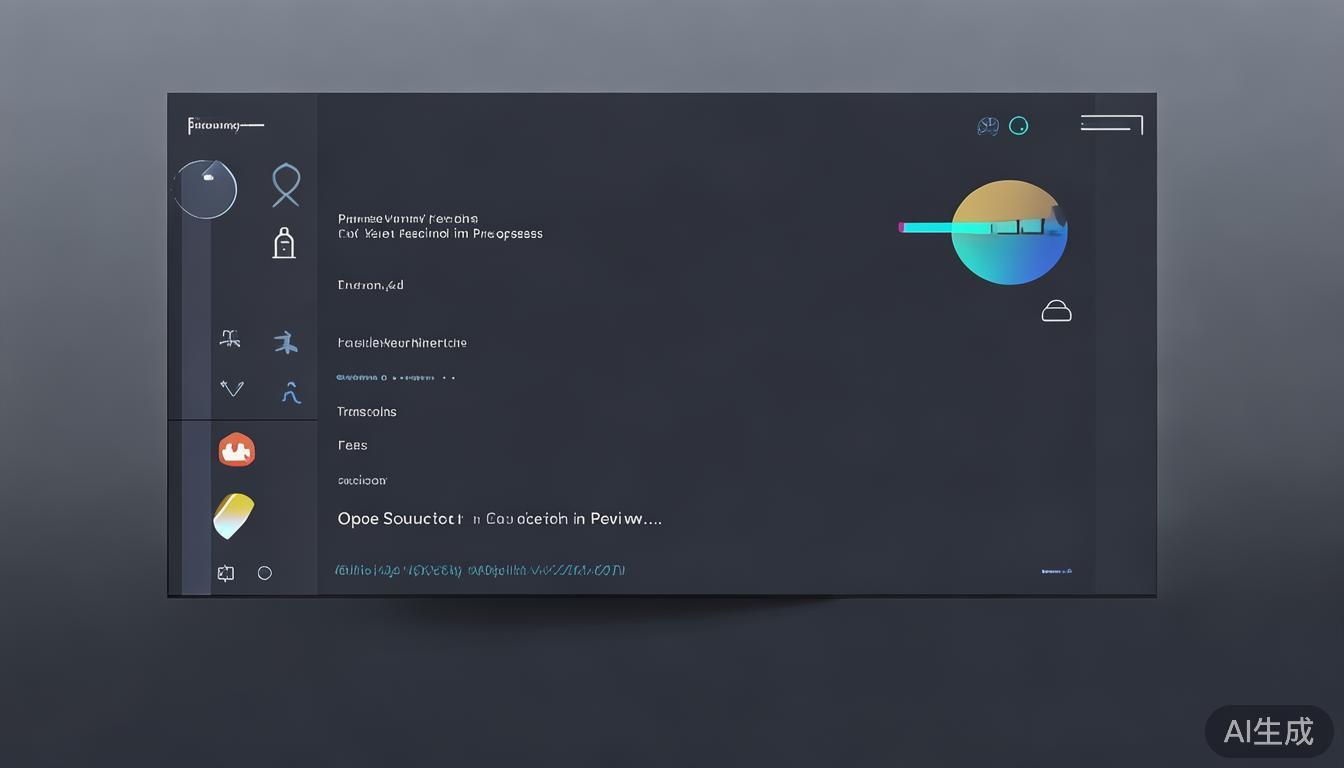The image size is (1344, 768).
Task: Open the gauge icon in the top bar
Action: point(988,126)
